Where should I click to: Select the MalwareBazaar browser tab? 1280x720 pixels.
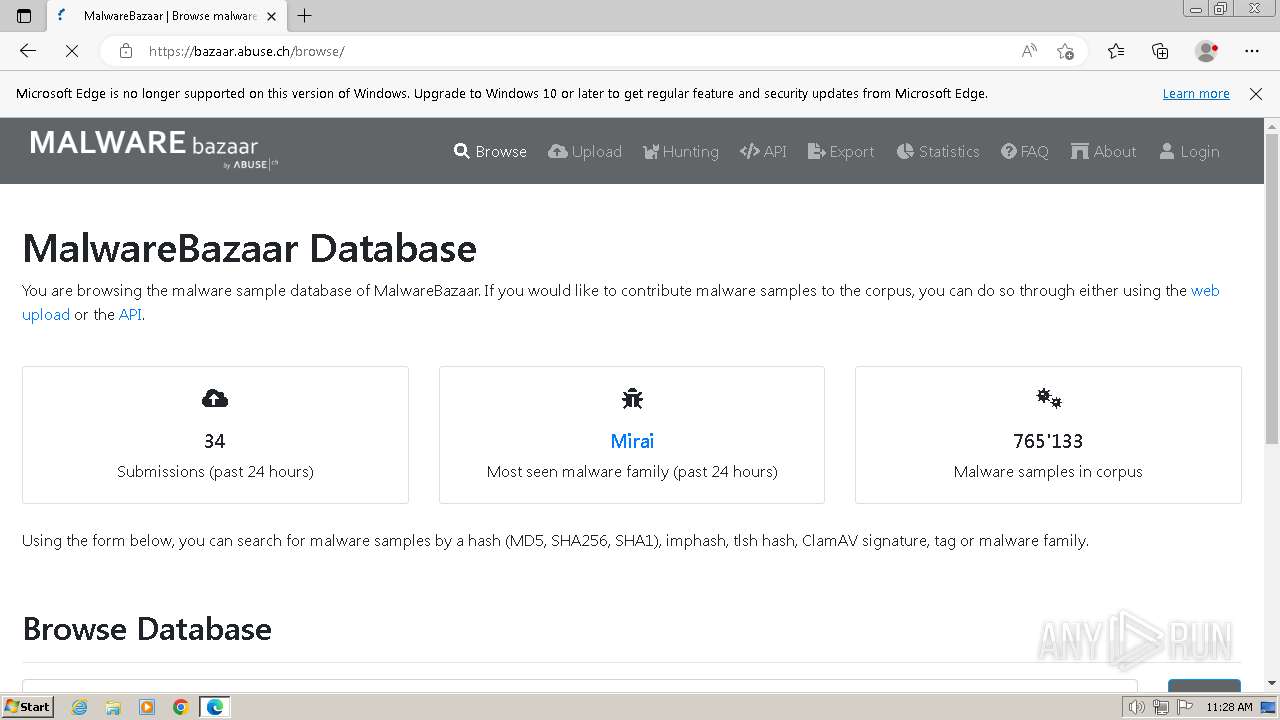click(166, 16)
